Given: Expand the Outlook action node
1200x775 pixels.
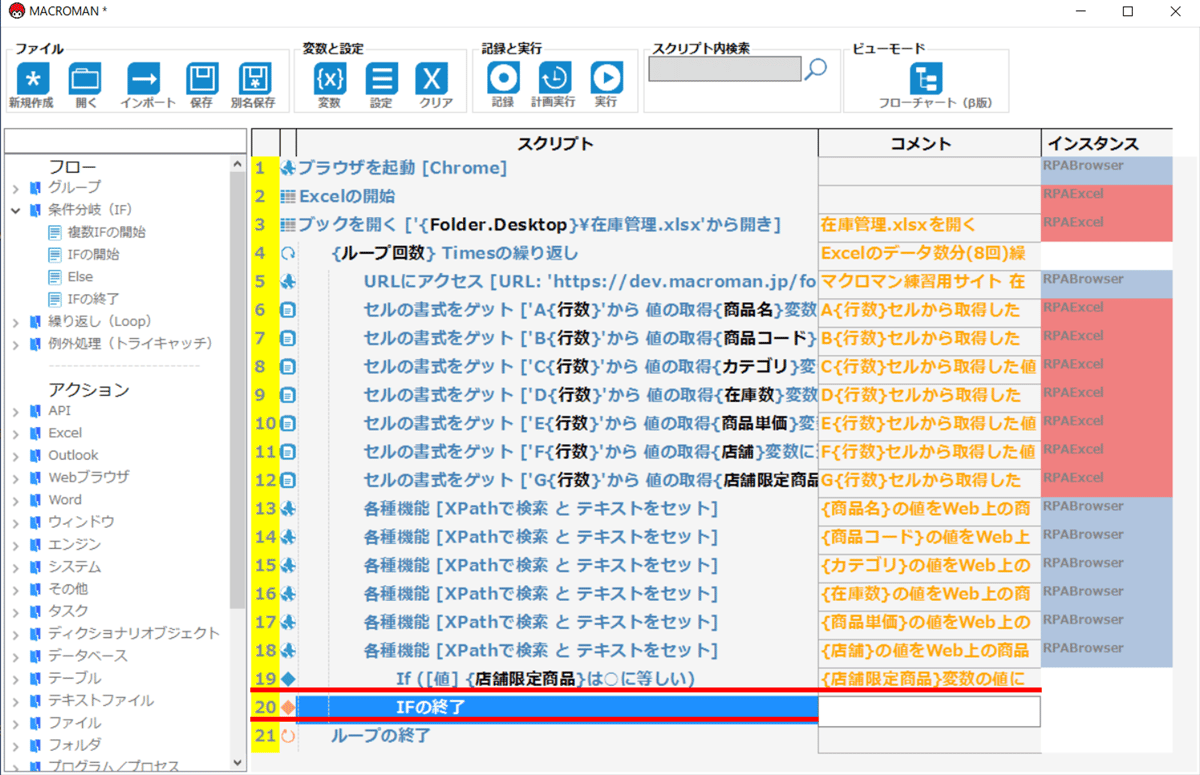Looking at the screenshot, I should click(16, 455).
